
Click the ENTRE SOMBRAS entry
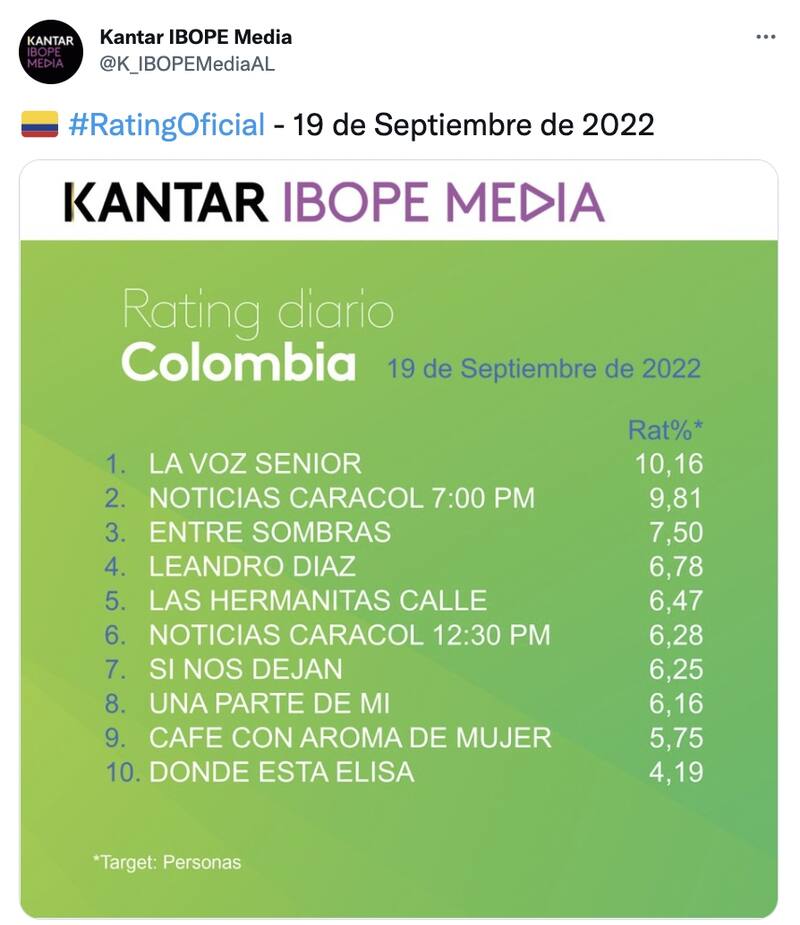[x=269, y=532]
